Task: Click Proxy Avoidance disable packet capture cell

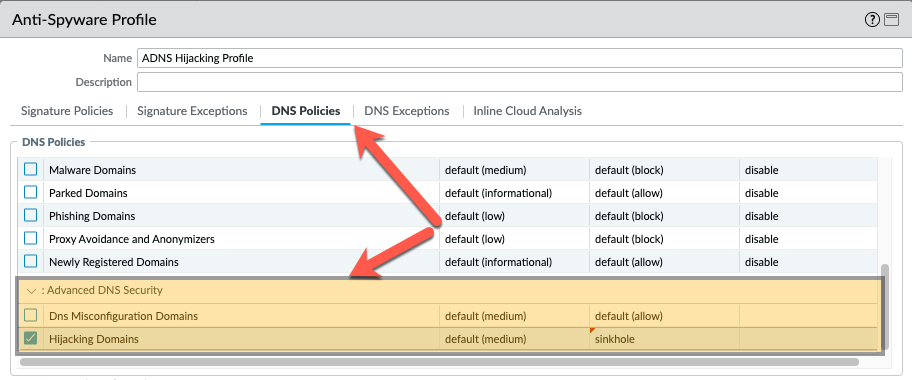Action: pos(808,239)
